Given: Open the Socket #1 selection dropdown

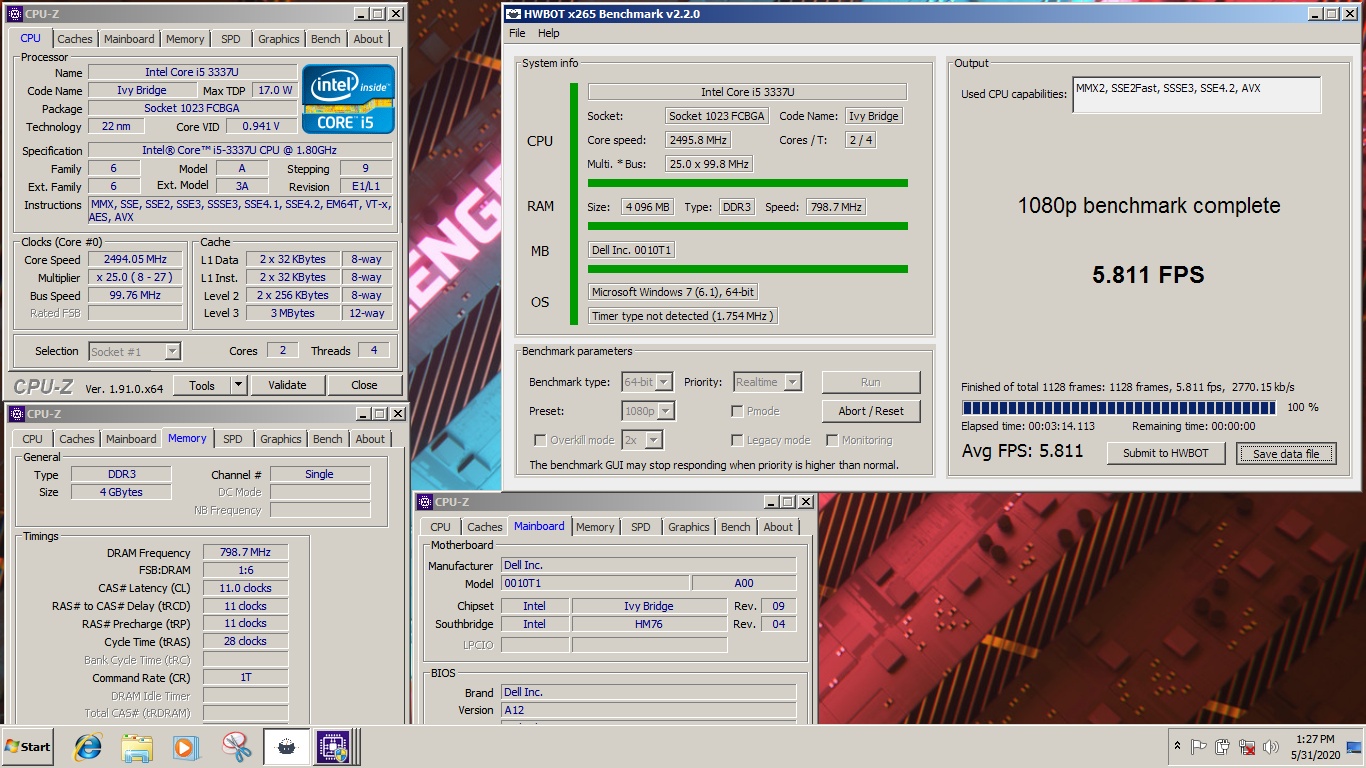Looking at the screenshot, I should (172, 351).
